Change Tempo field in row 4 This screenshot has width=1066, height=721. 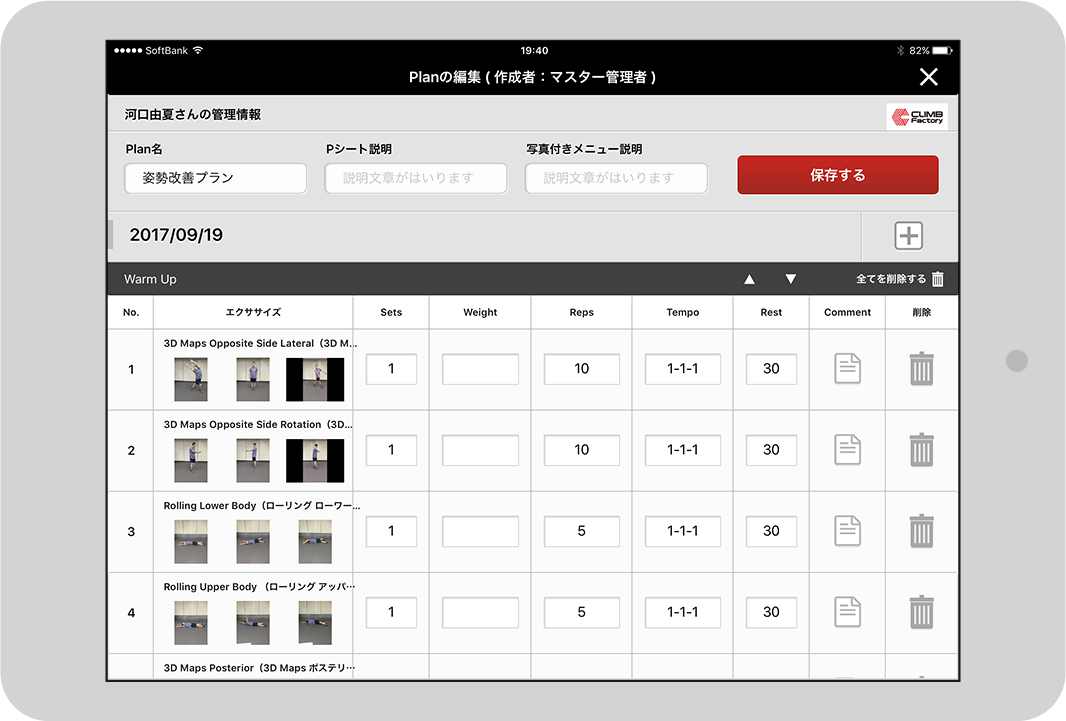pyautogui.click(x=682, y=612)
